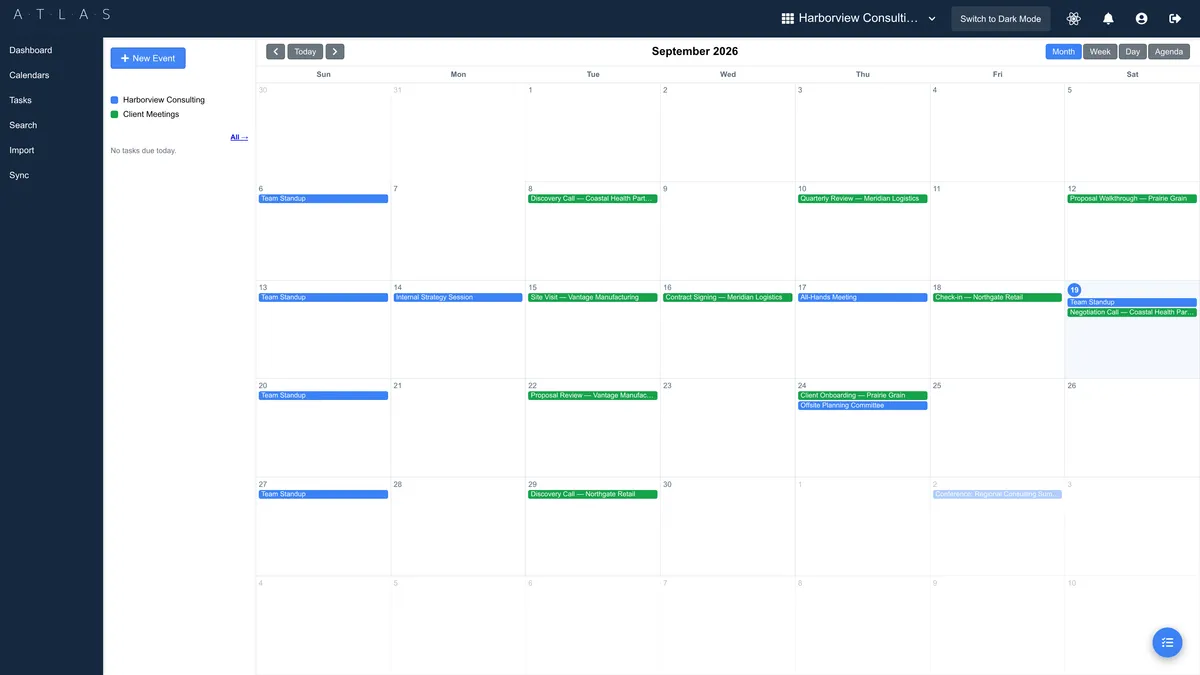This screenshot has width=1200, height=675.
Task: Open Search in sidebar
Action: click(x=23, y=125)
